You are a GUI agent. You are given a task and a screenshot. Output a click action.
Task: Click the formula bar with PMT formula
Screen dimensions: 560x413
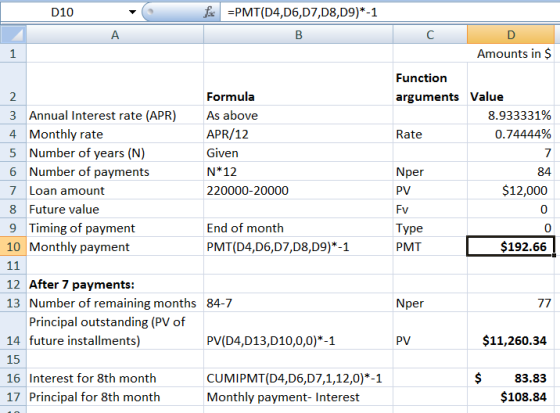click(389, 13)
